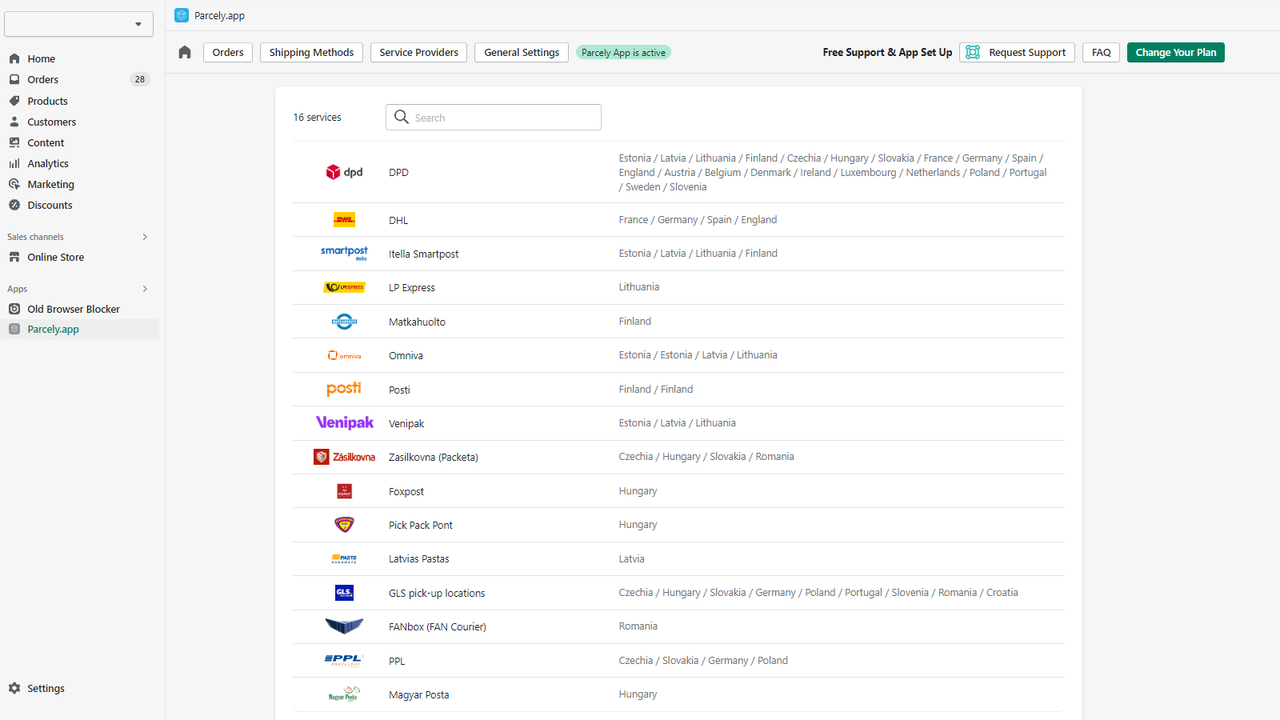Click the Parcely home icon in toolbar

coord(185,53)
